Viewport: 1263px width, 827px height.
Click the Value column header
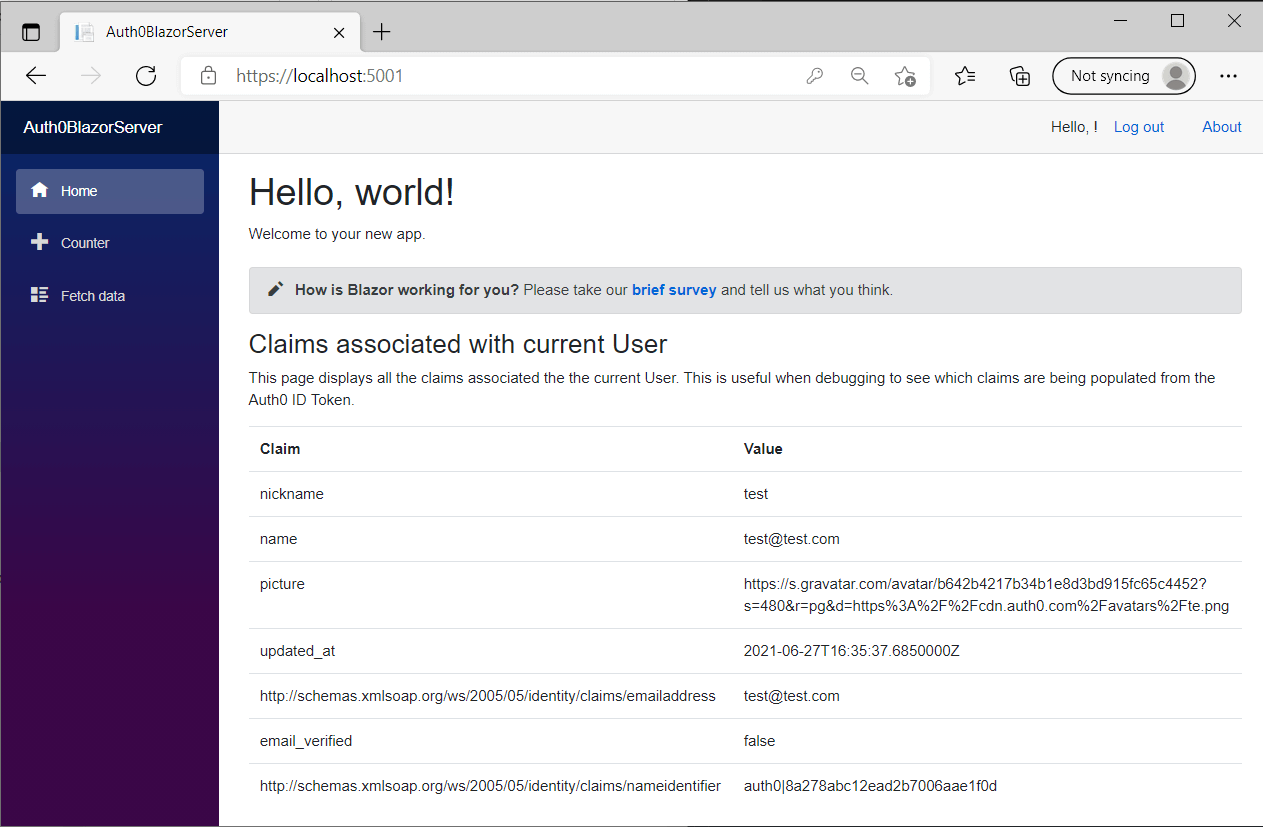click(763, 449)
